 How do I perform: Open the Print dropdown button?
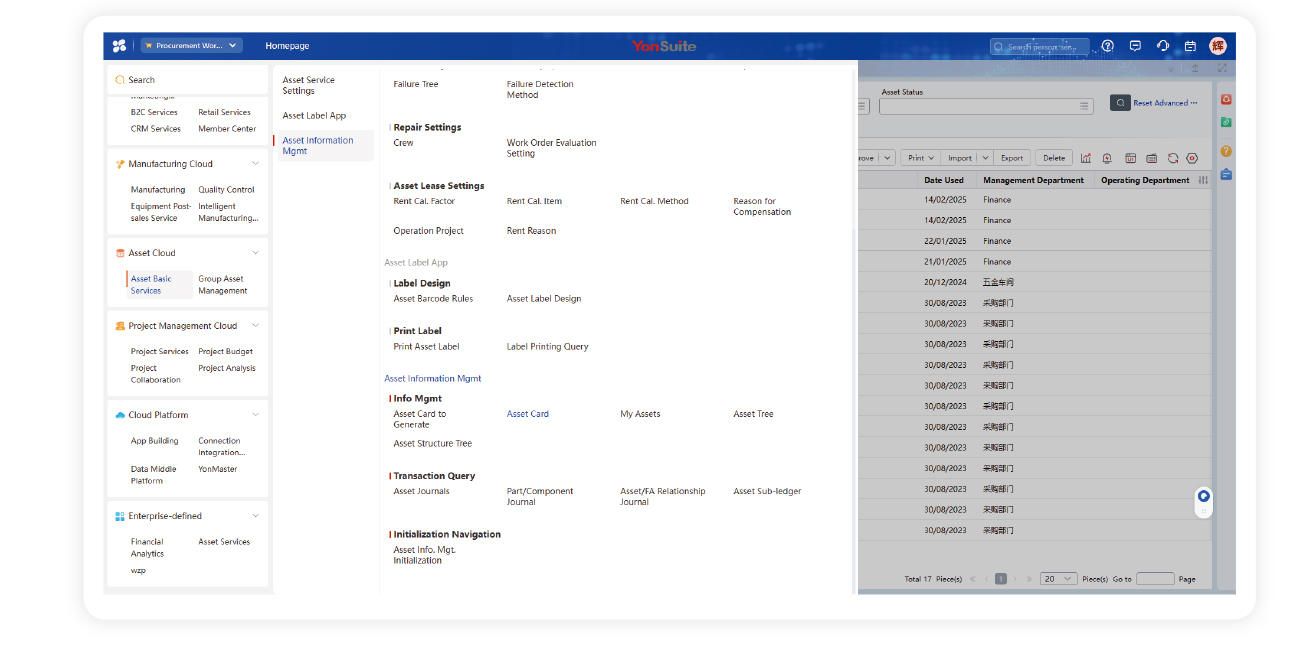(919, 158)
